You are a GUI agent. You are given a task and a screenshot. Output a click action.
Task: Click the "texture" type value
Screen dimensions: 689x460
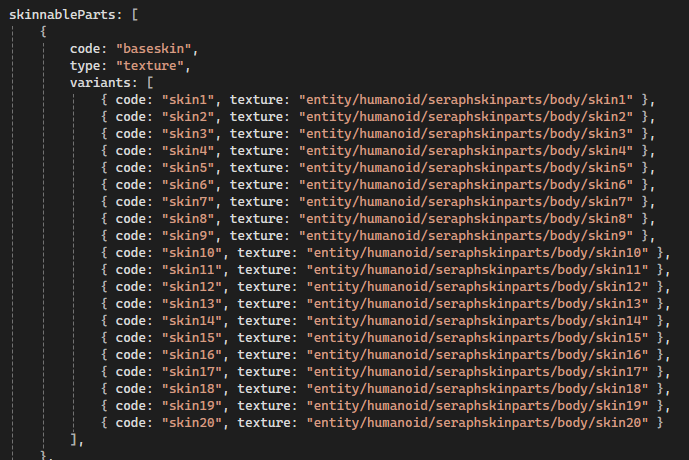coord(151,65)
